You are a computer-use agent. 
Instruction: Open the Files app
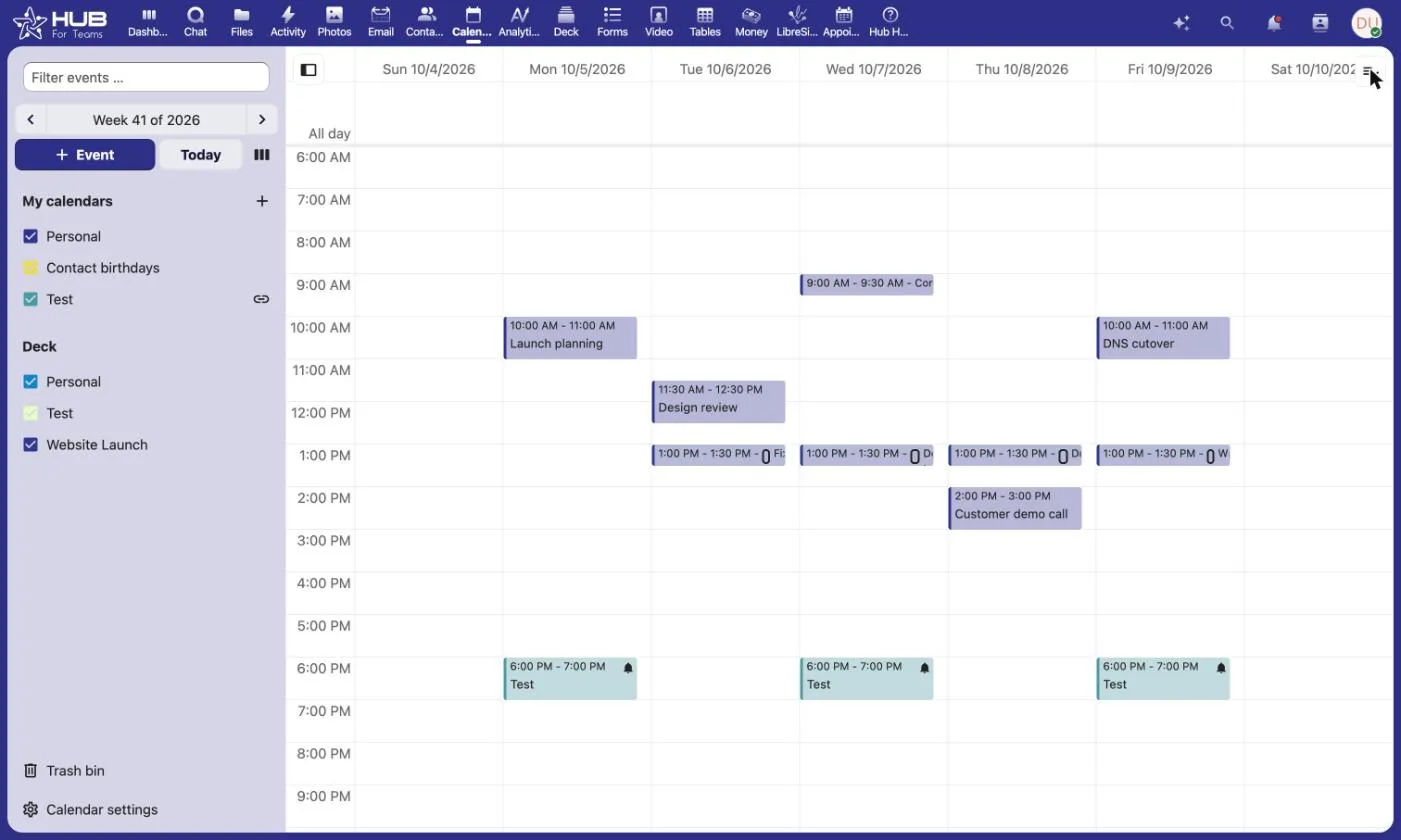tap(241, 22)
